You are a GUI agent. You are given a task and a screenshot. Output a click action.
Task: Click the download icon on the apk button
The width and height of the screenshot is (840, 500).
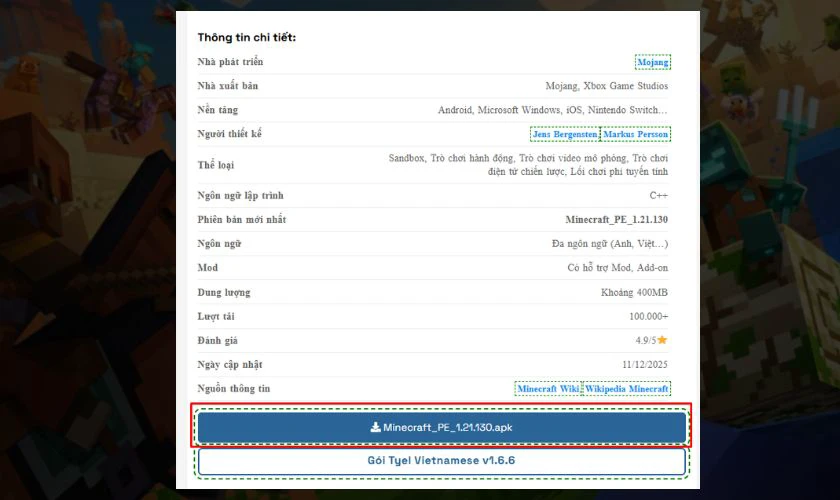tap(375, 428)
